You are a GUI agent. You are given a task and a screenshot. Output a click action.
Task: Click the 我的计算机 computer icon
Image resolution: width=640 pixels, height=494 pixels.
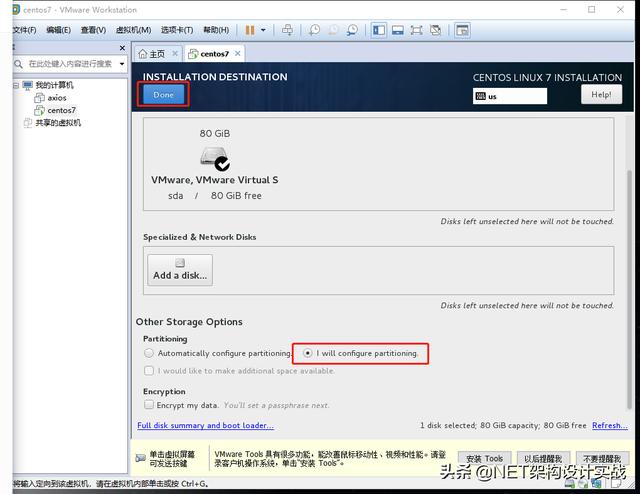[27, 85]
